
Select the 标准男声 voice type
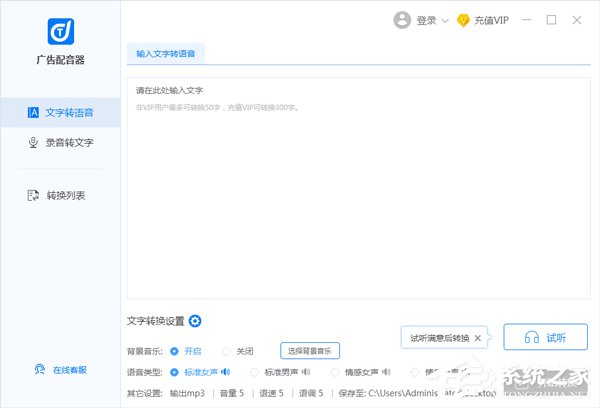pyautogui.click(x=256, y=372)
